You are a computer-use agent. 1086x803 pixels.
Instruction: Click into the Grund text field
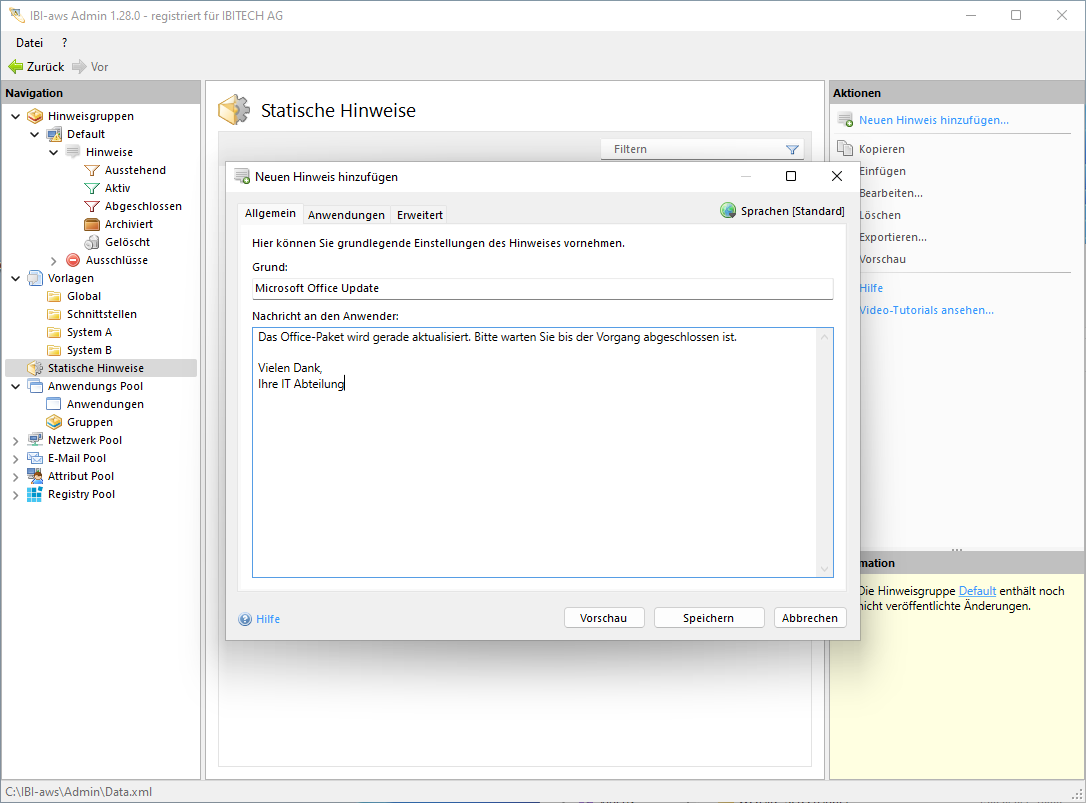pos(542,288)
